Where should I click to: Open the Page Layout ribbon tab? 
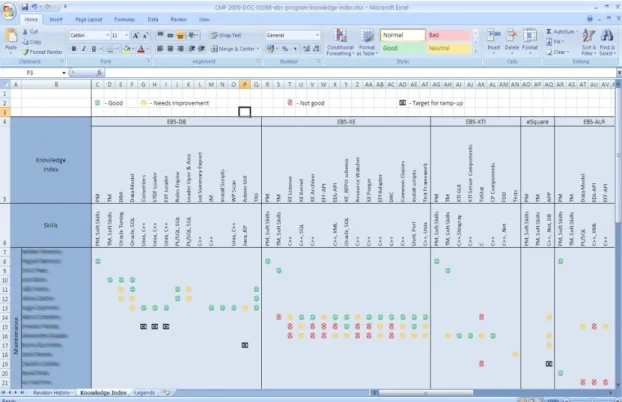(x=89, y=19)
